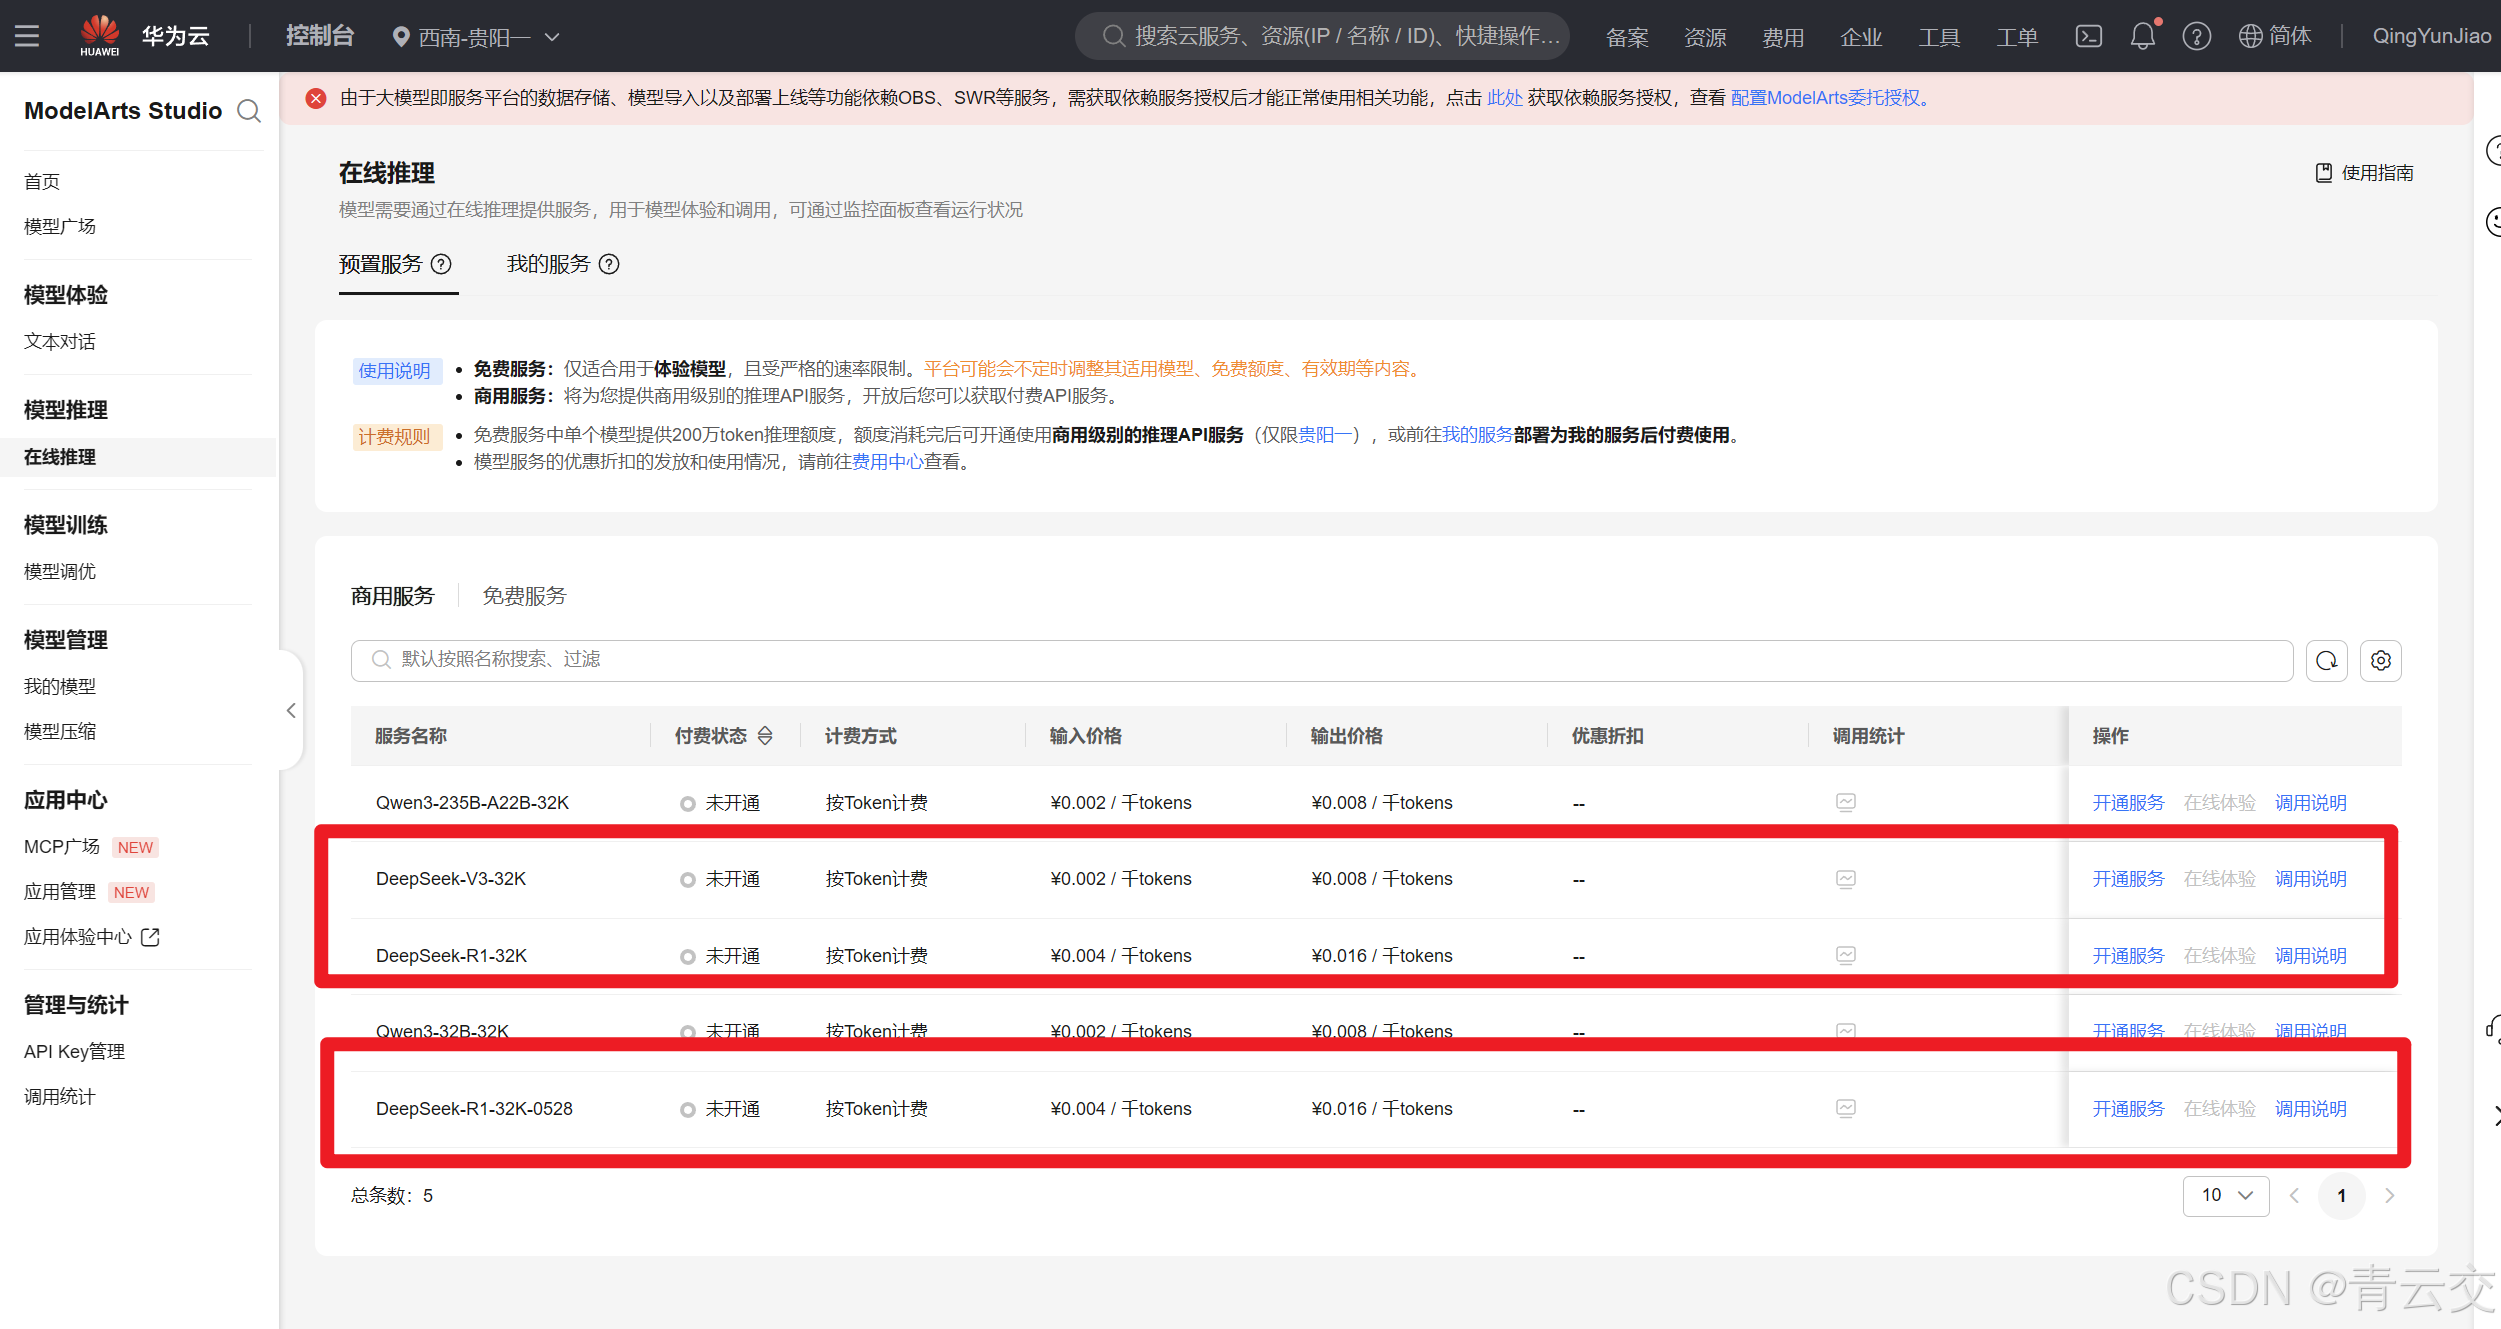The width and height of the screenshot is (2501, 1329).
Task: Open 模型调优 in sidebar
Action: (x=60, y=572)
